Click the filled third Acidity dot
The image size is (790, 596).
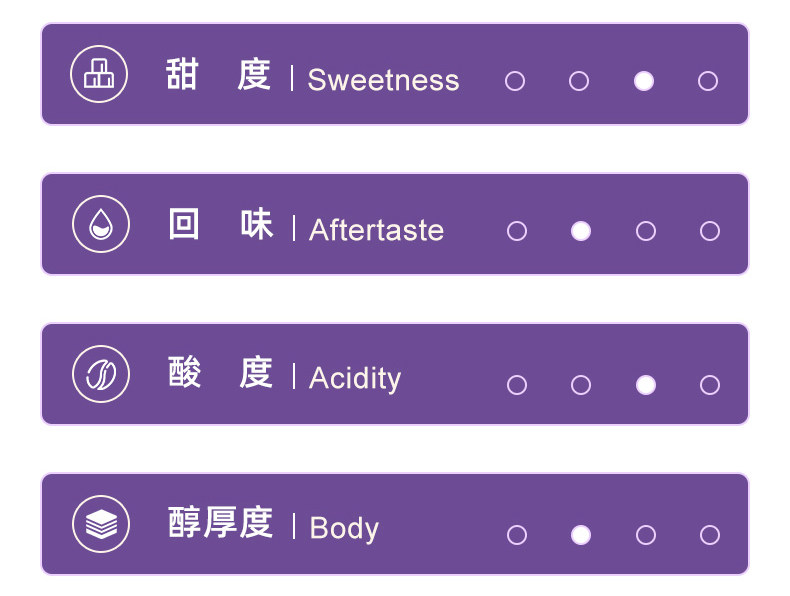tap(646, 385)
